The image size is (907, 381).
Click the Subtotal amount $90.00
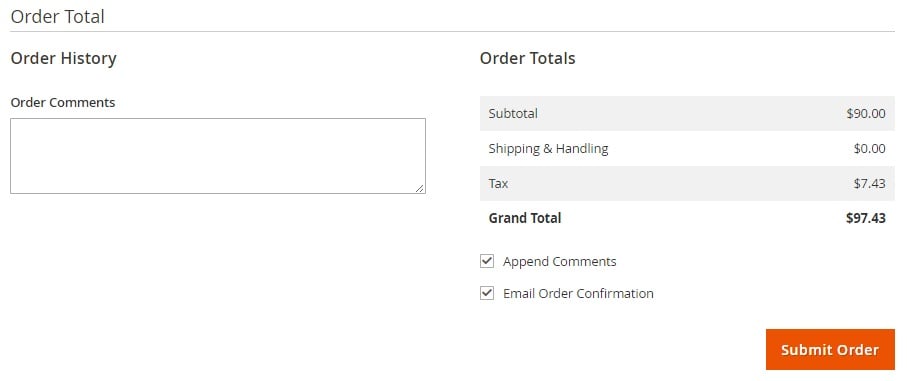click(x=866, y=113)
